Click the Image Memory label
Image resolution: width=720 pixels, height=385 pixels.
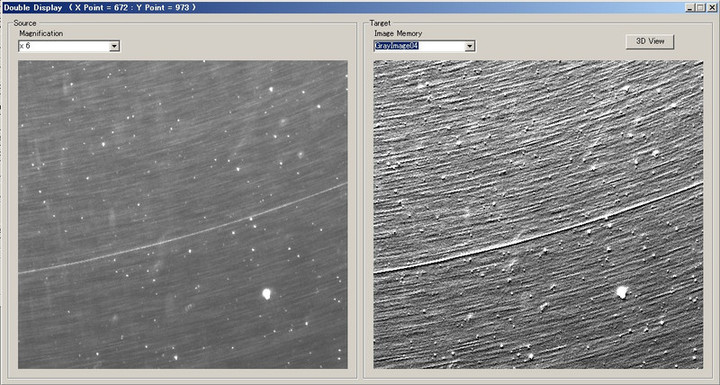398,34
